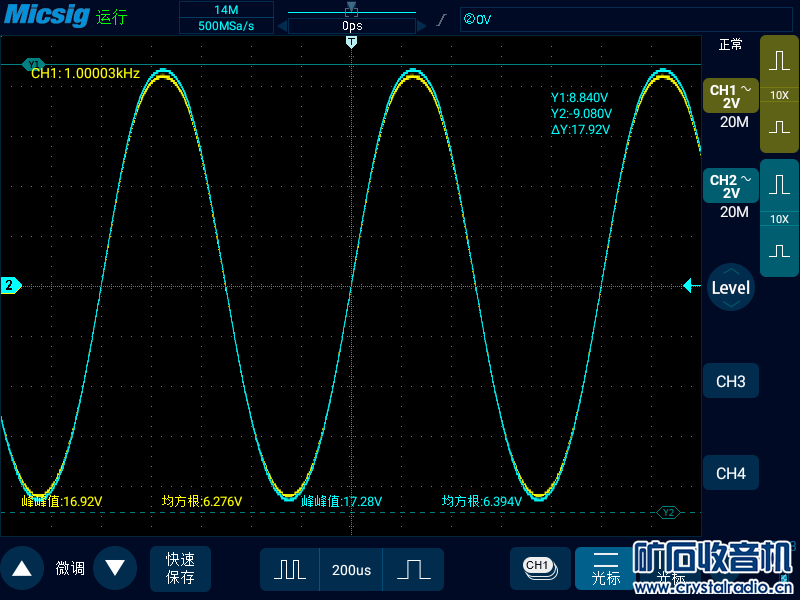
Task: Tap the rising edge trigger icon
Action: (x=442, y=20)
